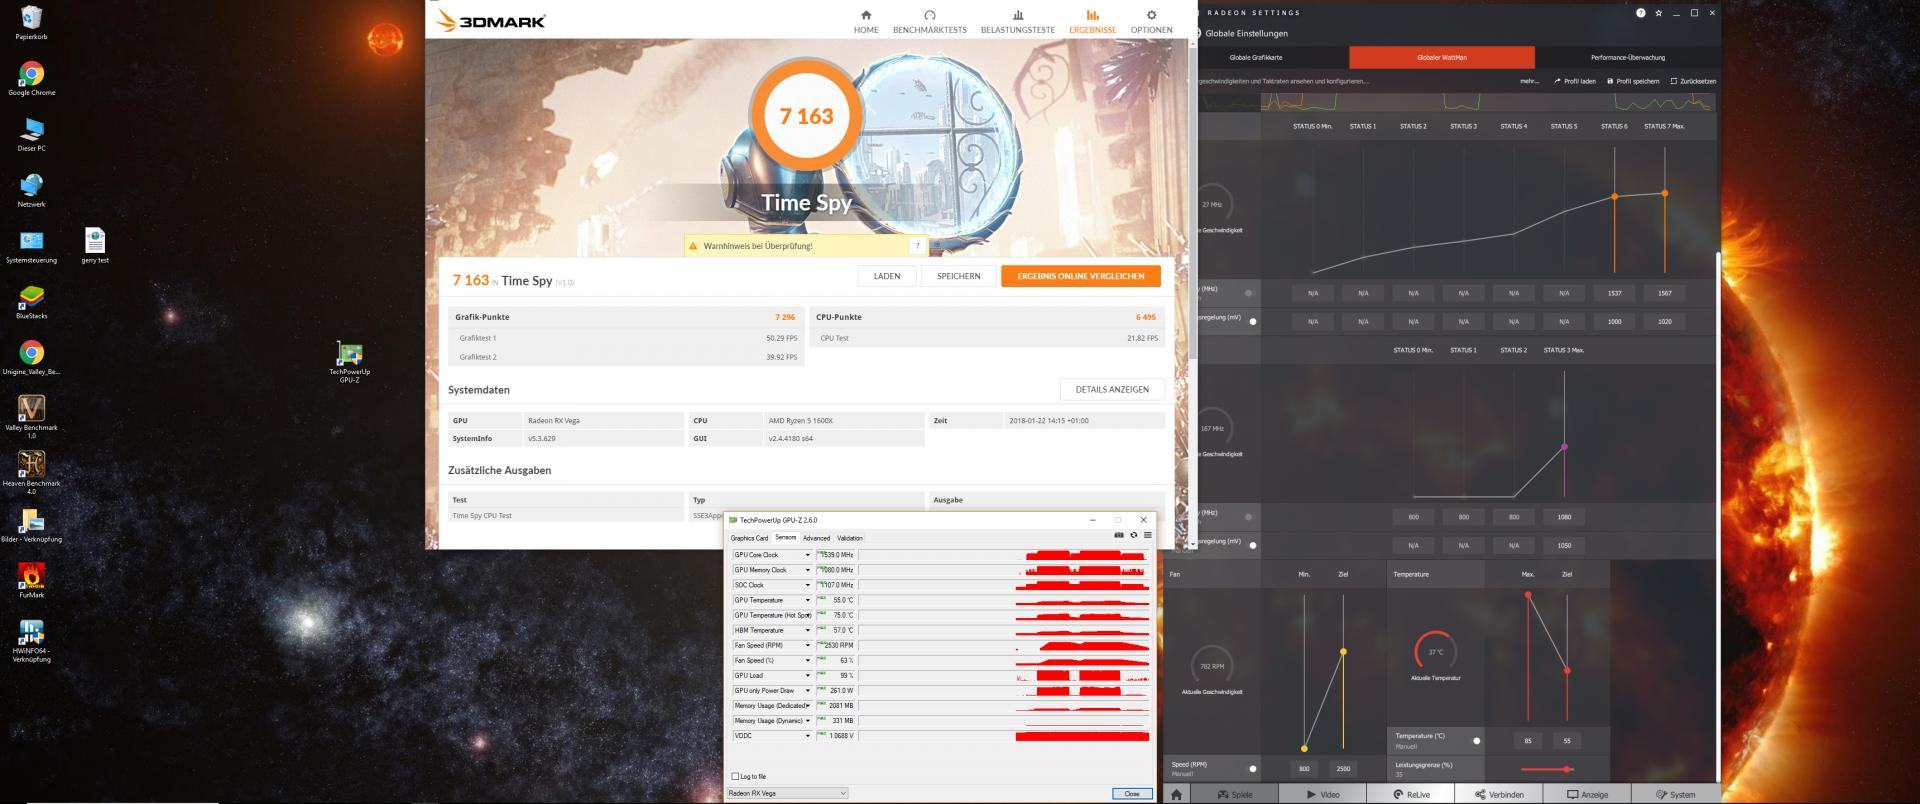Open the Ergebnisse tab in 3DMark
The image size is (1920, 804).
point(1092,22)
